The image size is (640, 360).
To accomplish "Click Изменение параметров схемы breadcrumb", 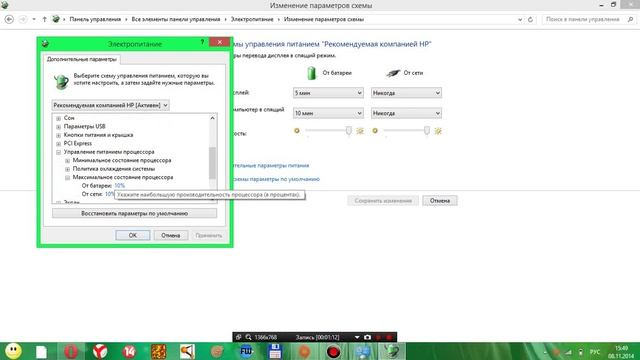I will tap(324, 19).
